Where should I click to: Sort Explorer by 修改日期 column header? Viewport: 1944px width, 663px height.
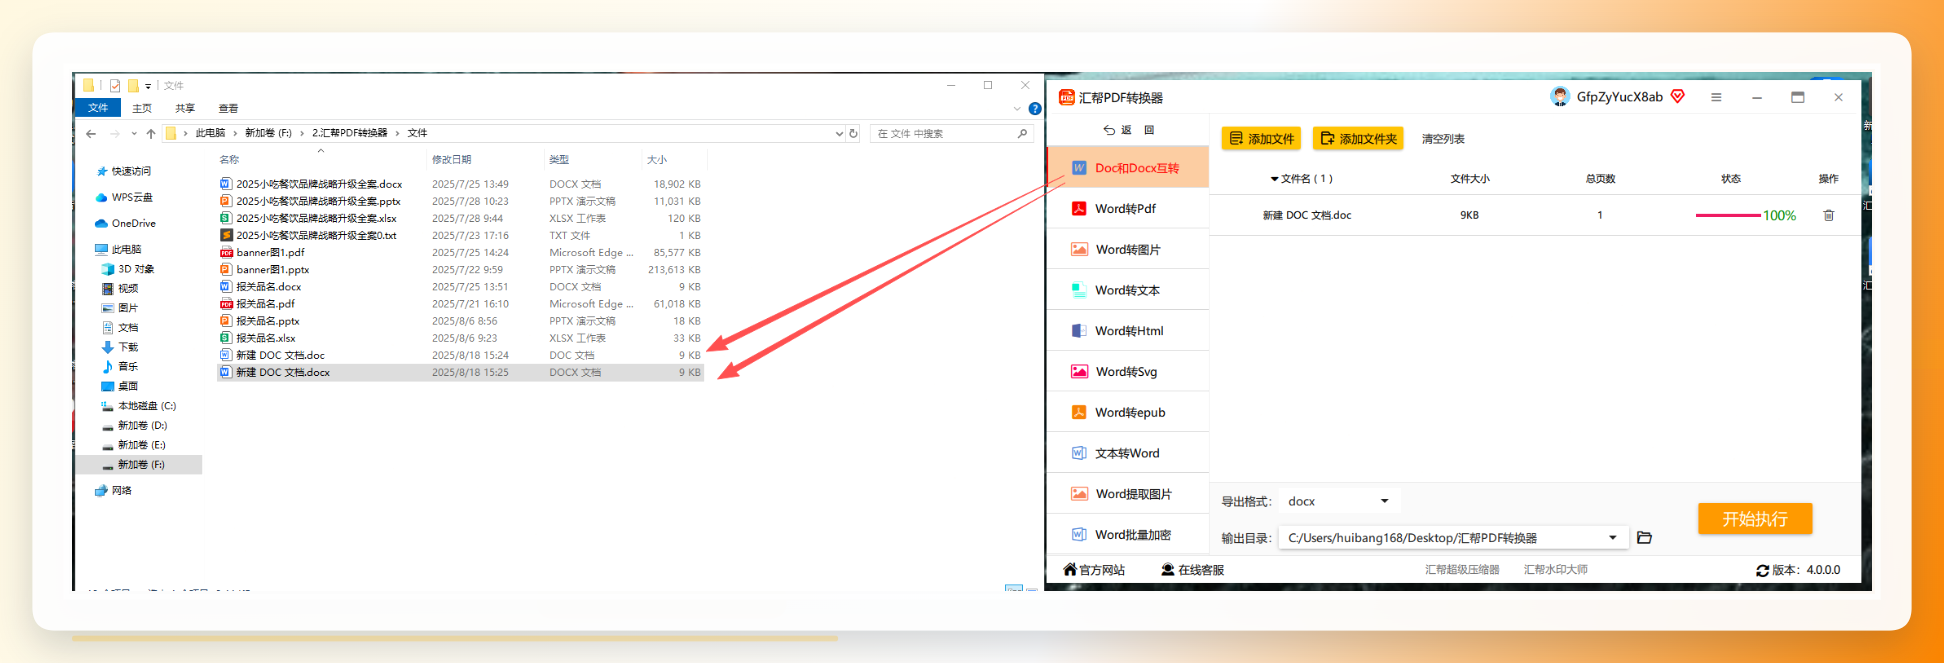point(452,160)
